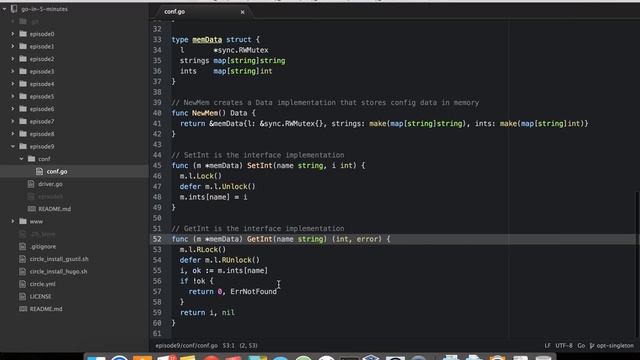
Task: Open the circle.yml file
Action: [x=42, y=284]
